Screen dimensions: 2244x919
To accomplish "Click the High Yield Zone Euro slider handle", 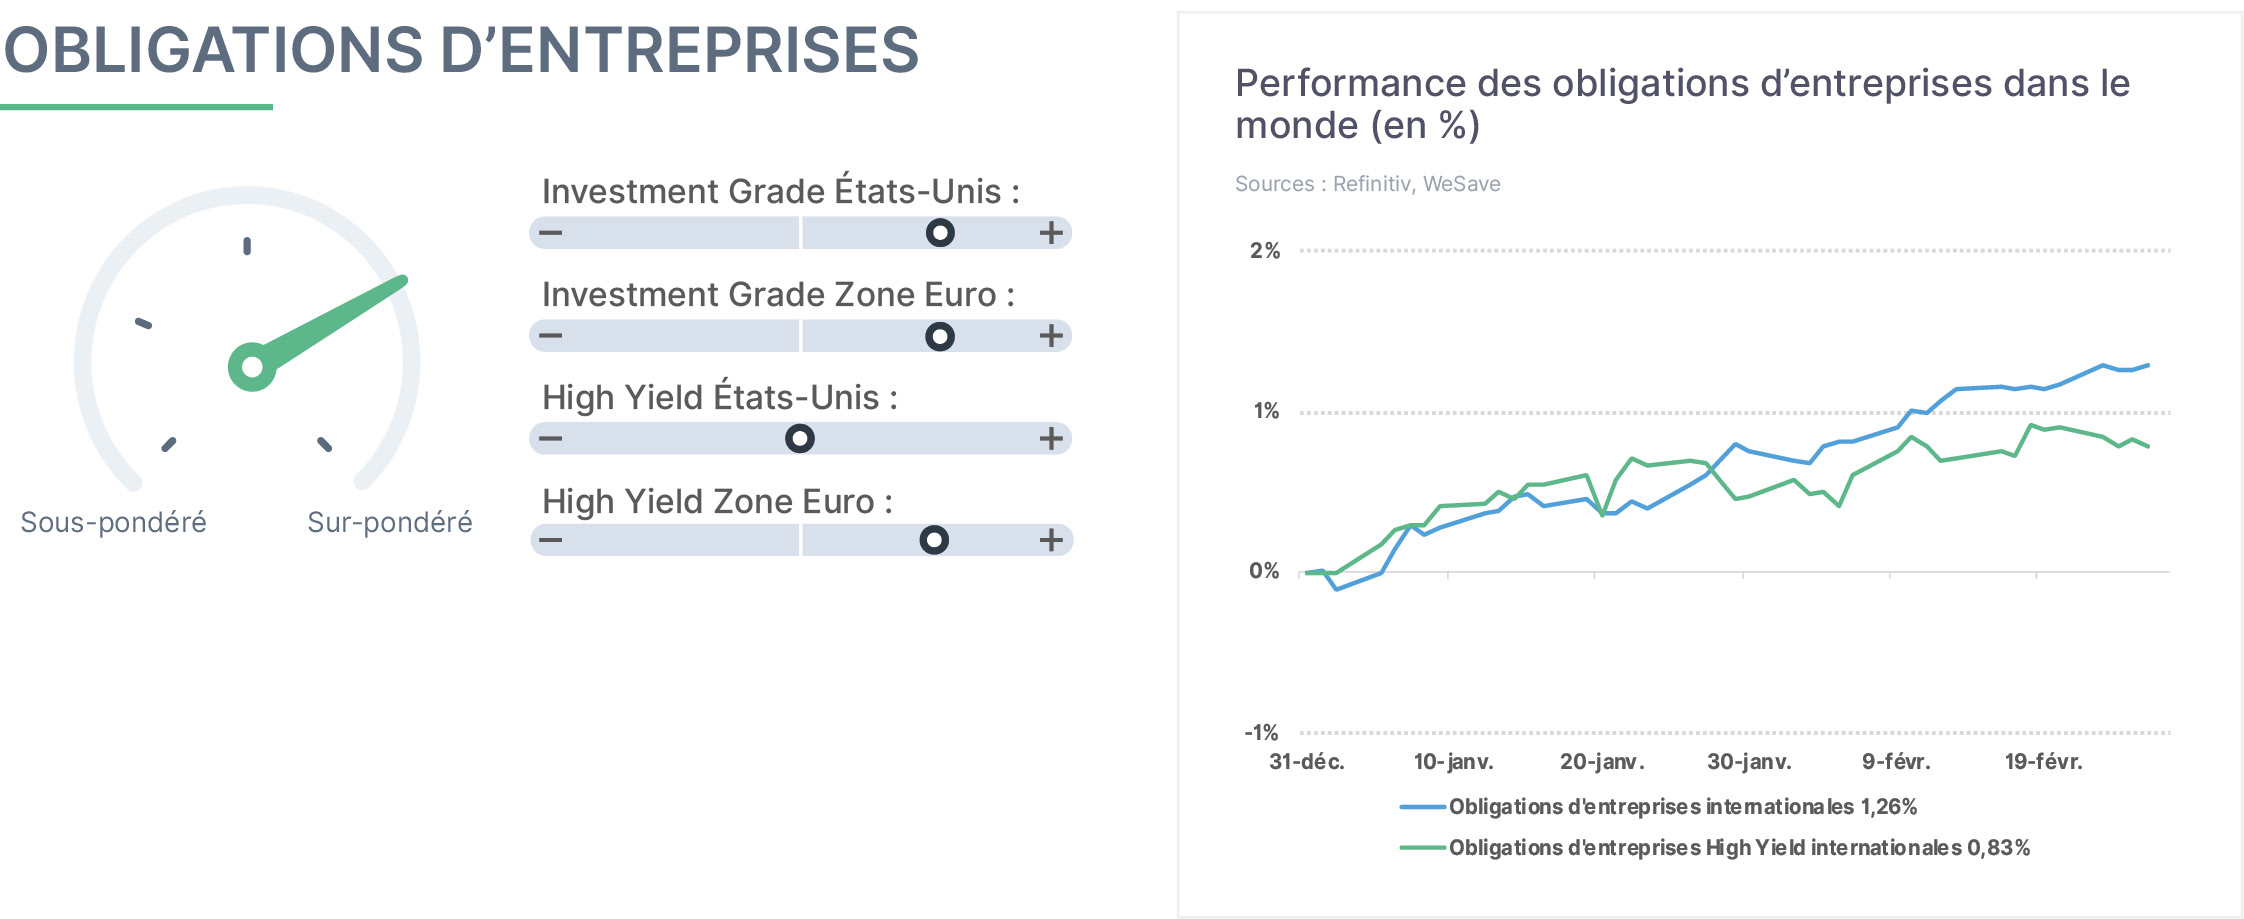I will 934,540.
